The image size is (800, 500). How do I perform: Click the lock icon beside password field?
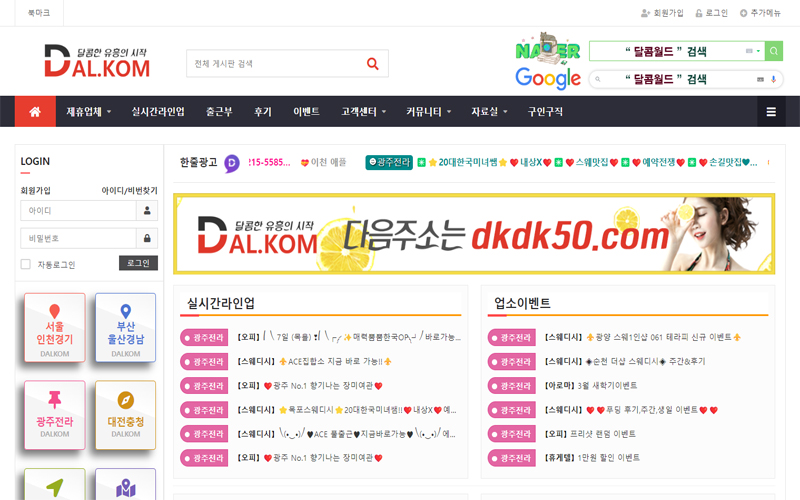tap(147, 238)
